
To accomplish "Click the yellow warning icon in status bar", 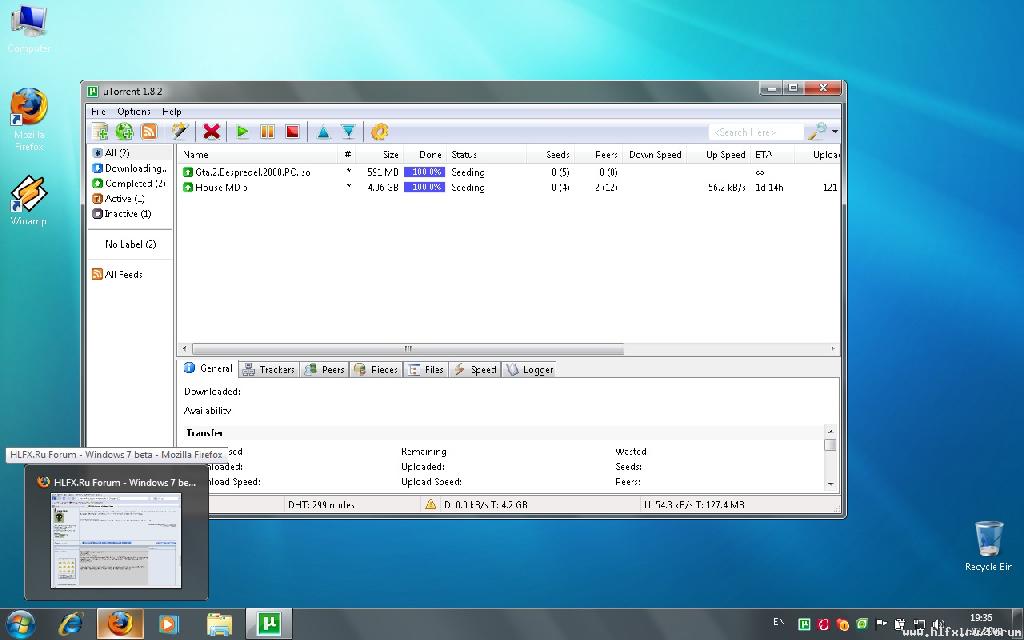I will (430, 504).
